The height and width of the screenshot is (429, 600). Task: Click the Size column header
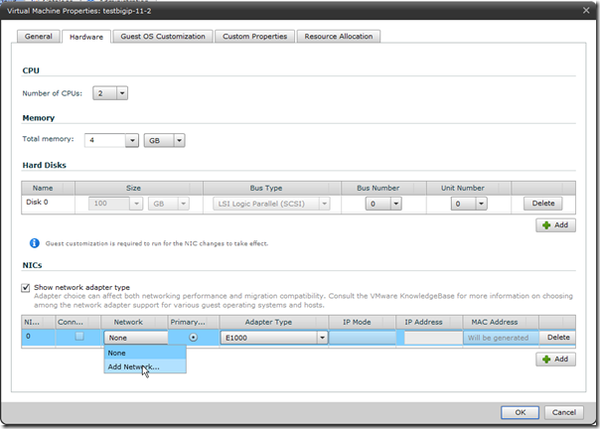(x=139, y=188)
